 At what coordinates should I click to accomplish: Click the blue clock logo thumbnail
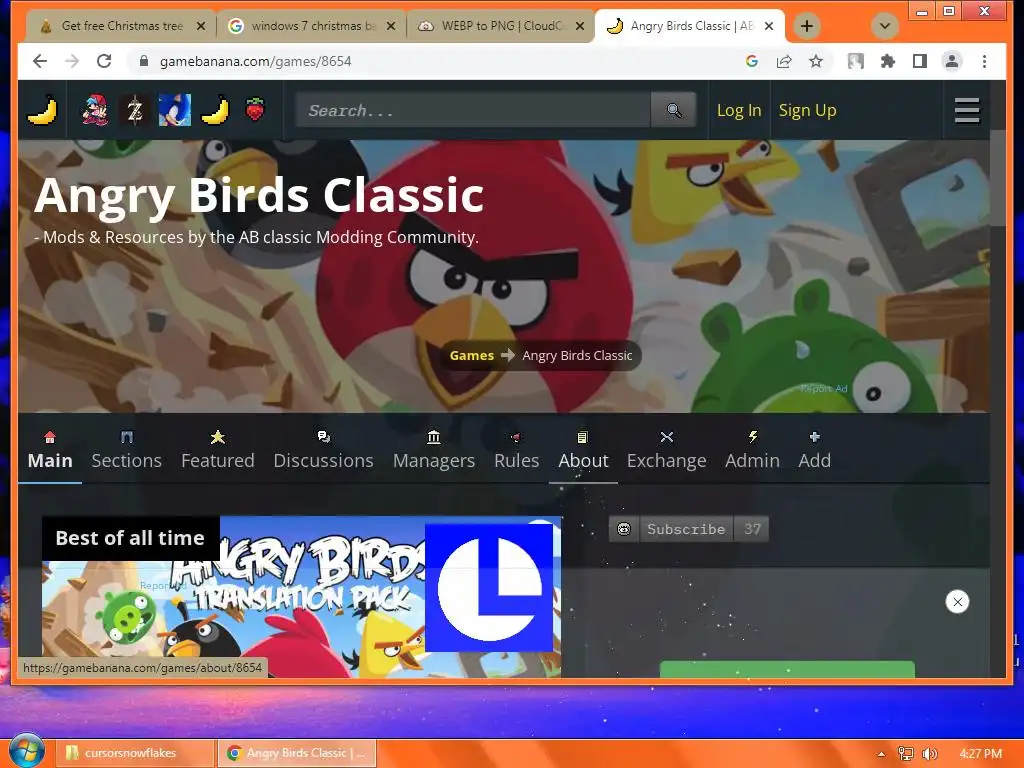click(x=489, y=587)
